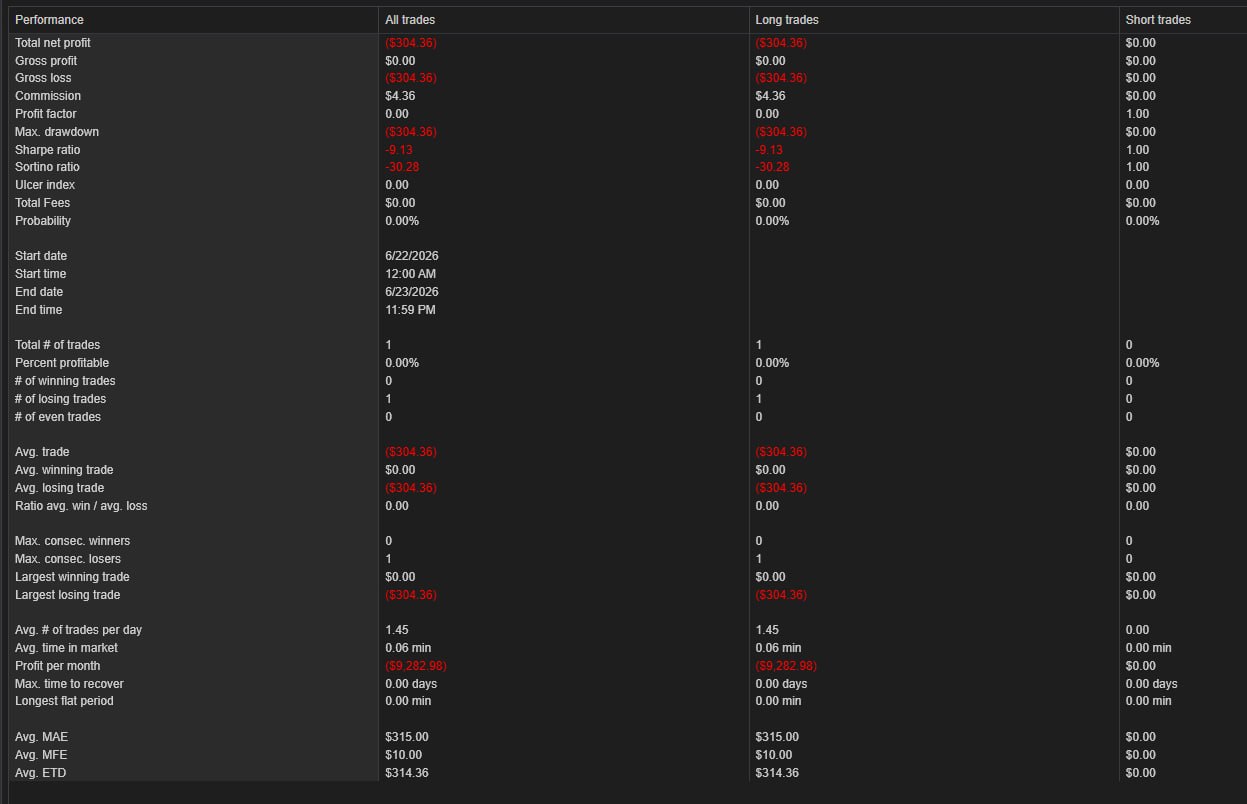The height and width of the screenshot is (804, 1247).
Task: Select the Total Fees row label
Action: pos(43,203)
